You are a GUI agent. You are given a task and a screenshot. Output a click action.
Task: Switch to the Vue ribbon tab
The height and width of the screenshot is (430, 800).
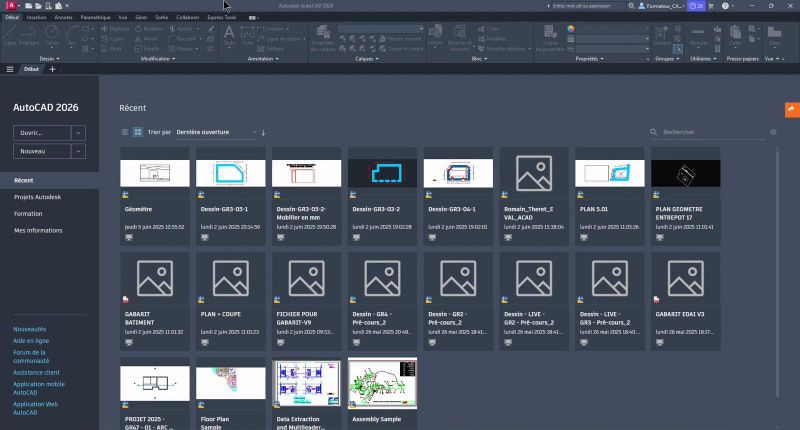tap(123, 17)
